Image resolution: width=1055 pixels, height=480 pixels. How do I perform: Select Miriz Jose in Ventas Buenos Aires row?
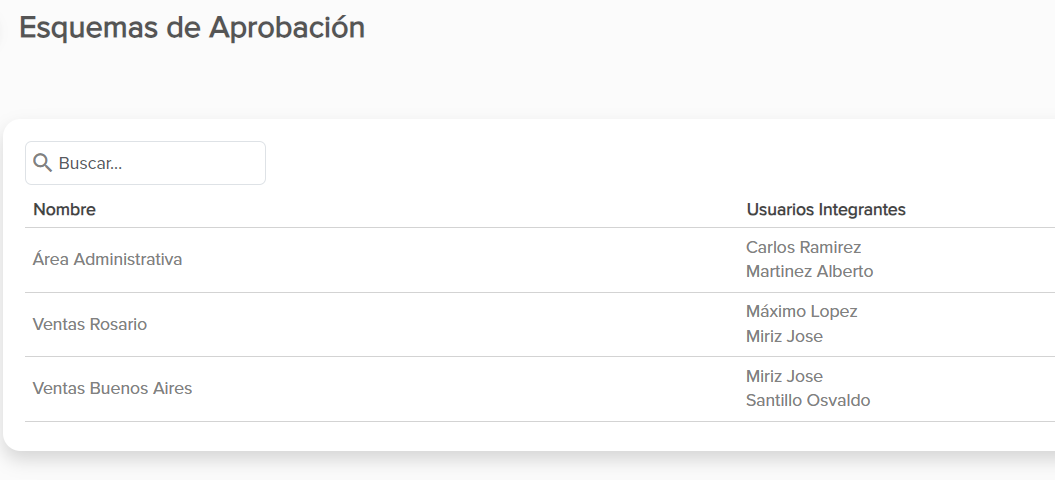tap(784, 376)
